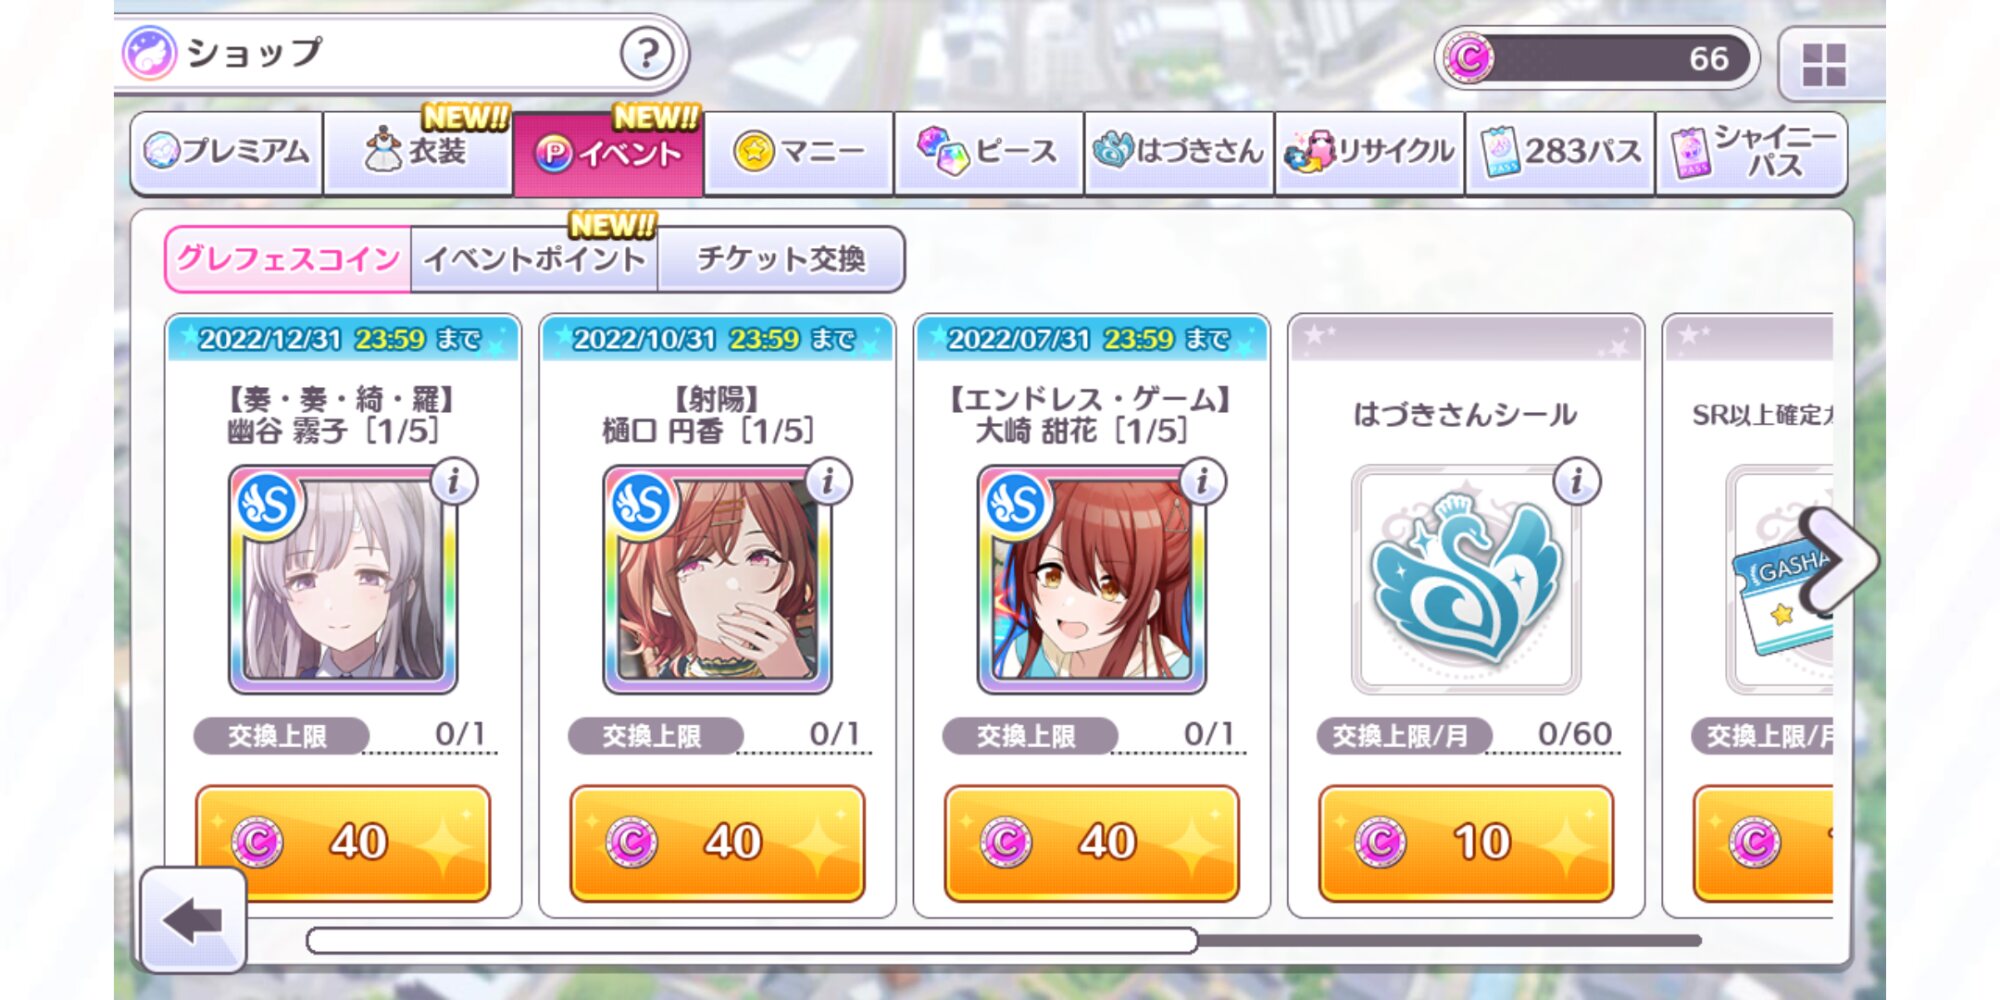The height and width of the screenshot is (1000, 2000).
Task: Open the grid menu icon
Action: click(1823, 64)
